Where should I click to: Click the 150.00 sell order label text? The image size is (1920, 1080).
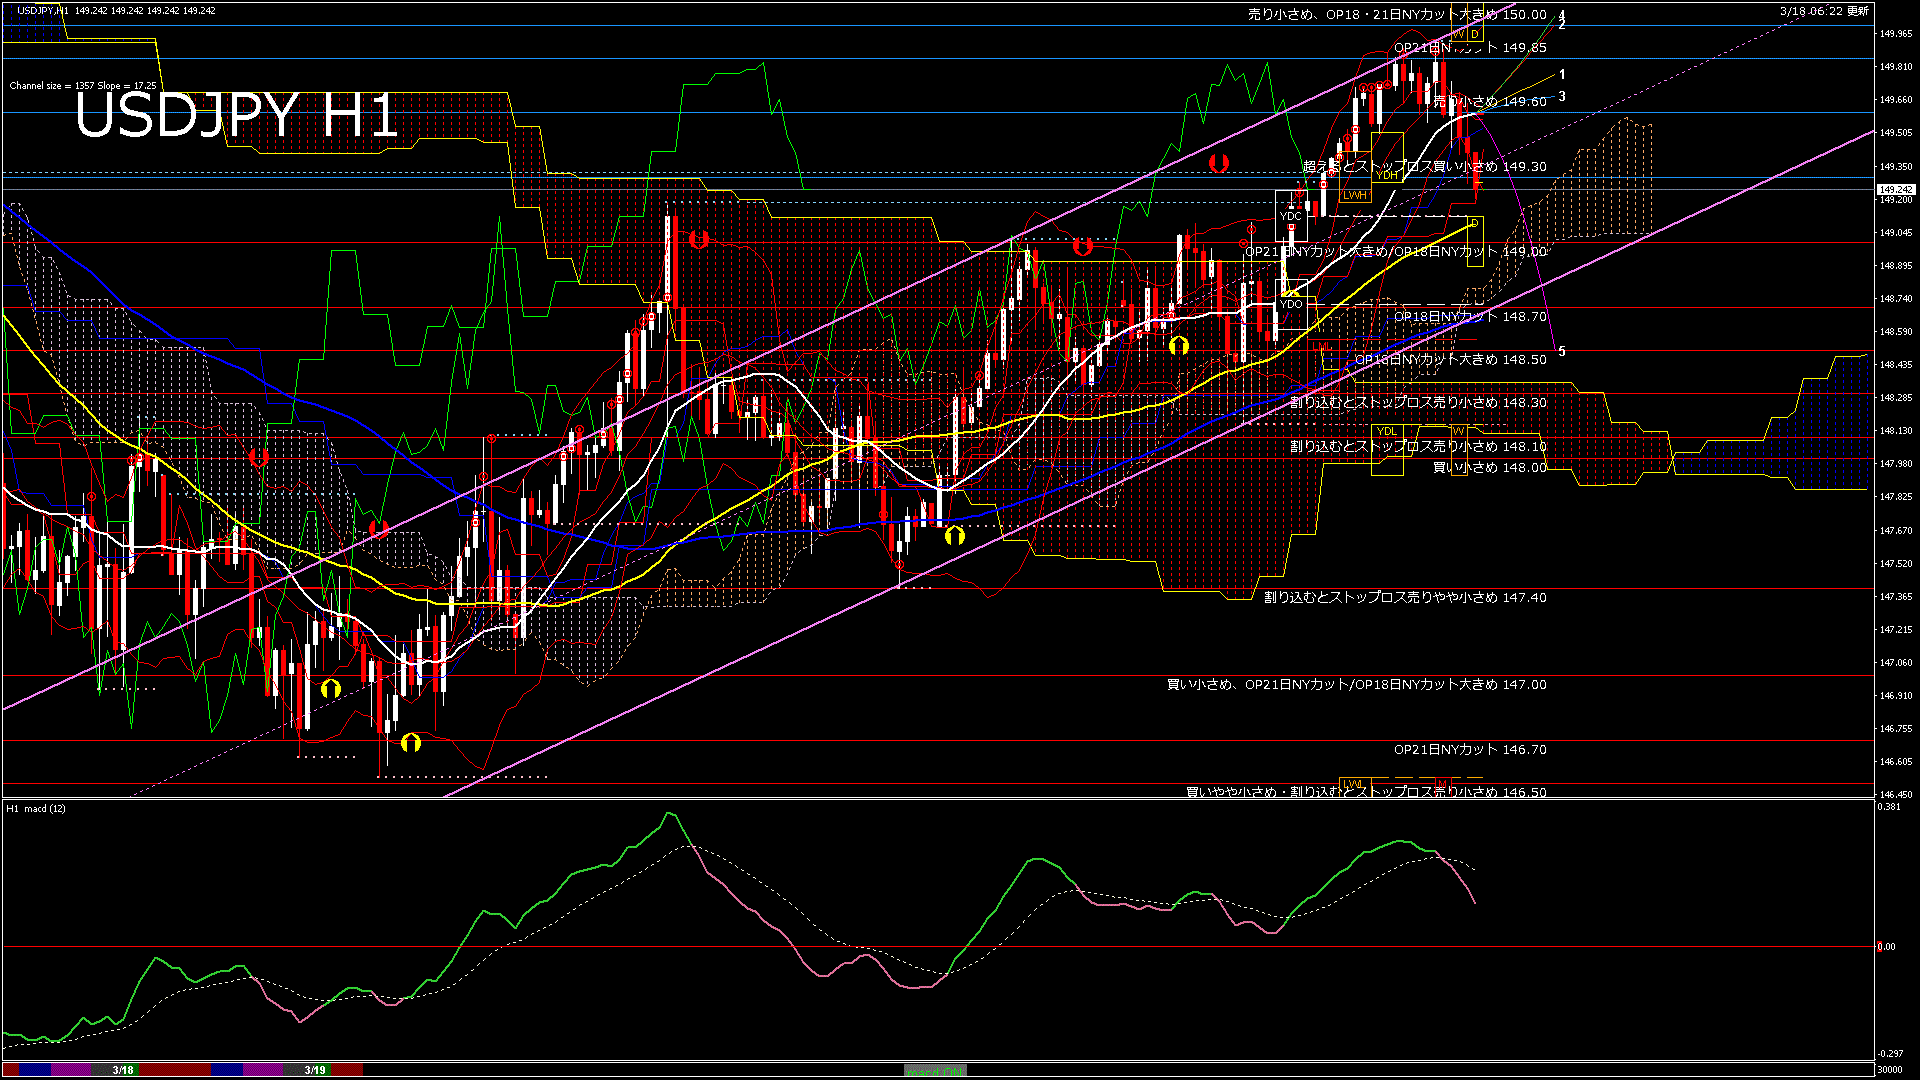coord(1397,15)
